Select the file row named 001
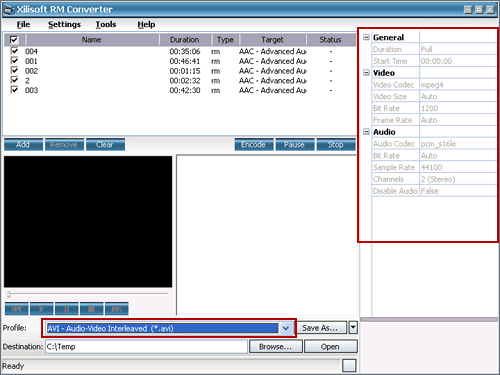 pos(180,61)
